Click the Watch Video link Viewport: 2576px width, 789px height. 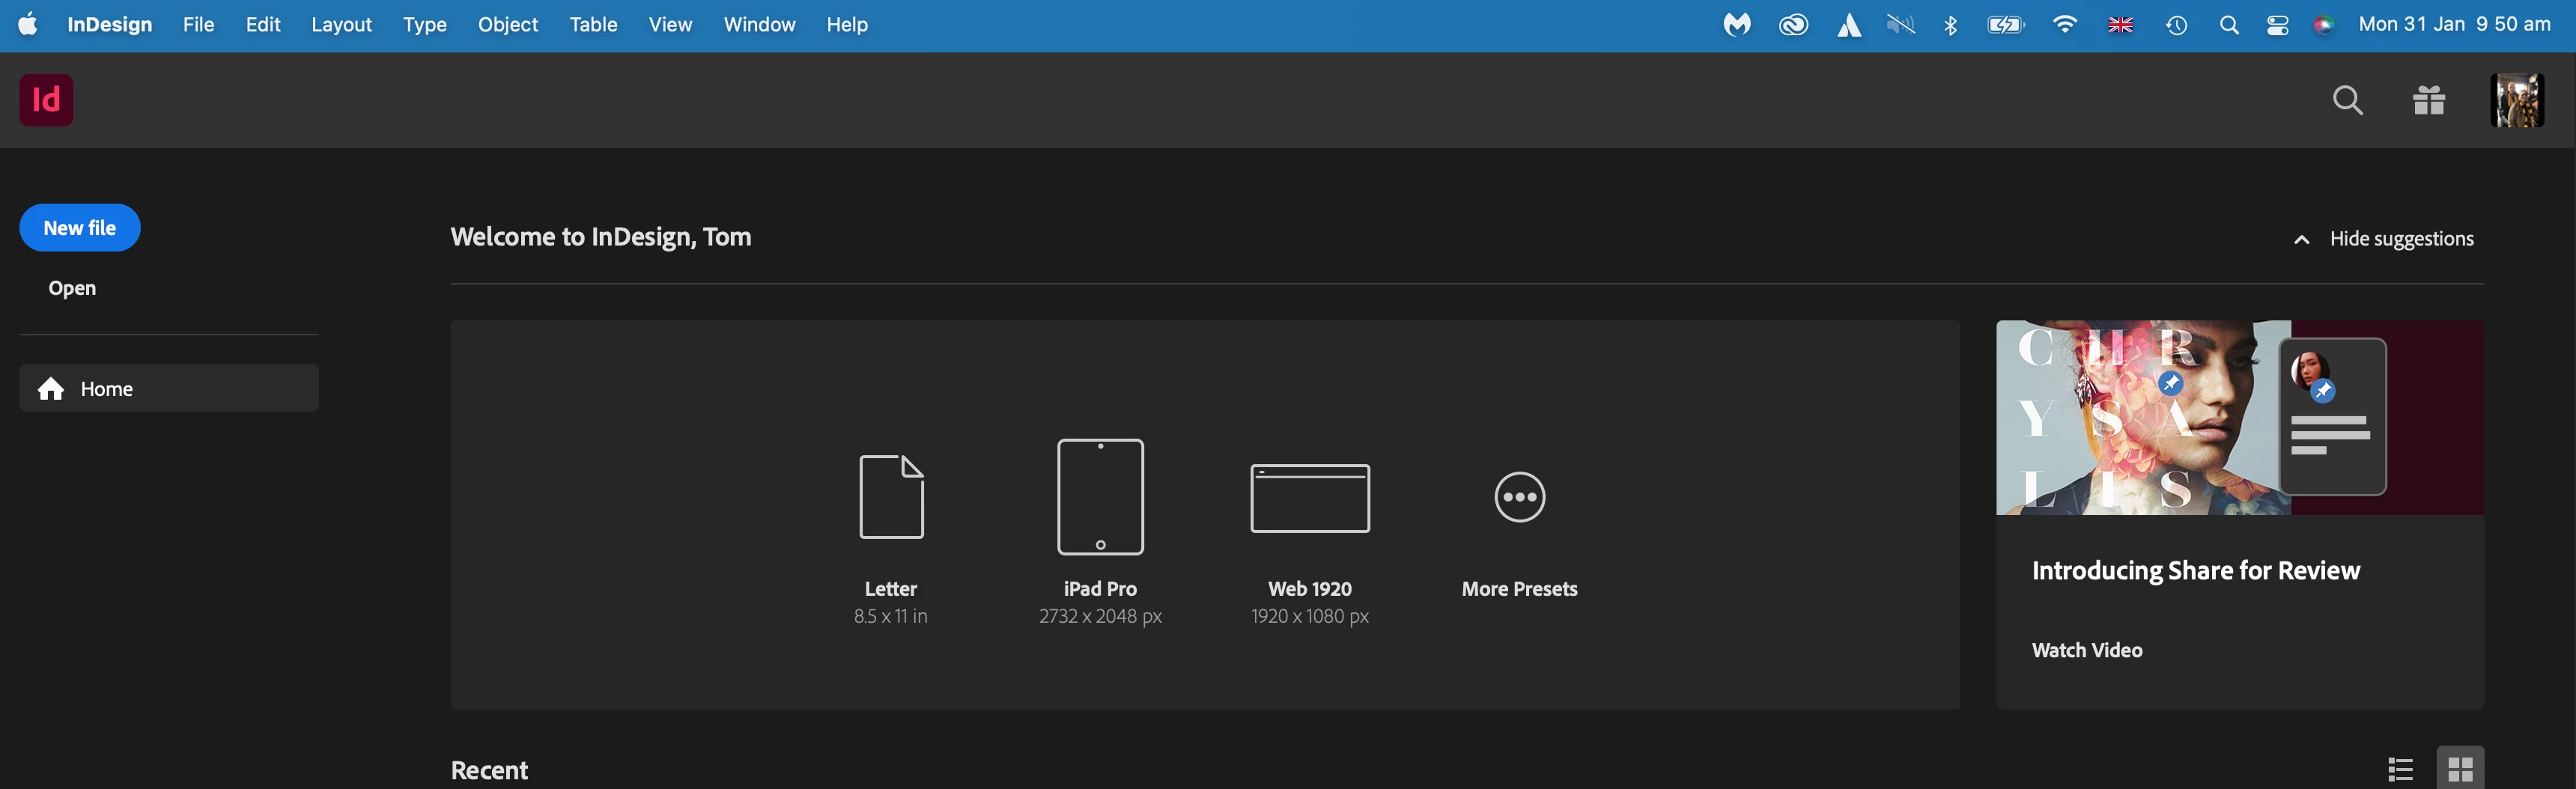pos(2087,650)
